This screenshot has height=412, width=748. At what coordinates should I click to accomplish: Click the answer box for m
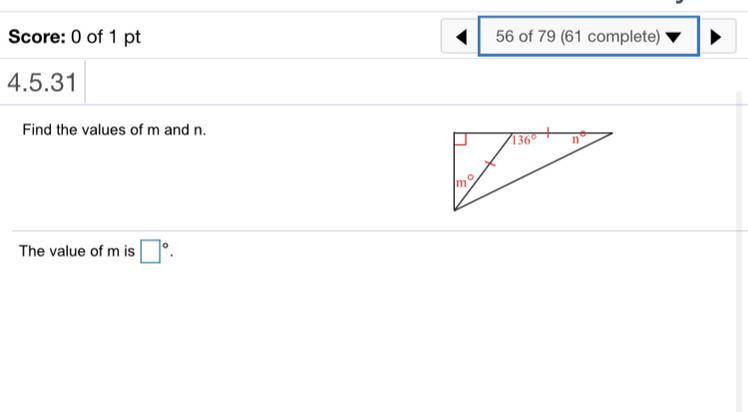click(x=150, y=252)
